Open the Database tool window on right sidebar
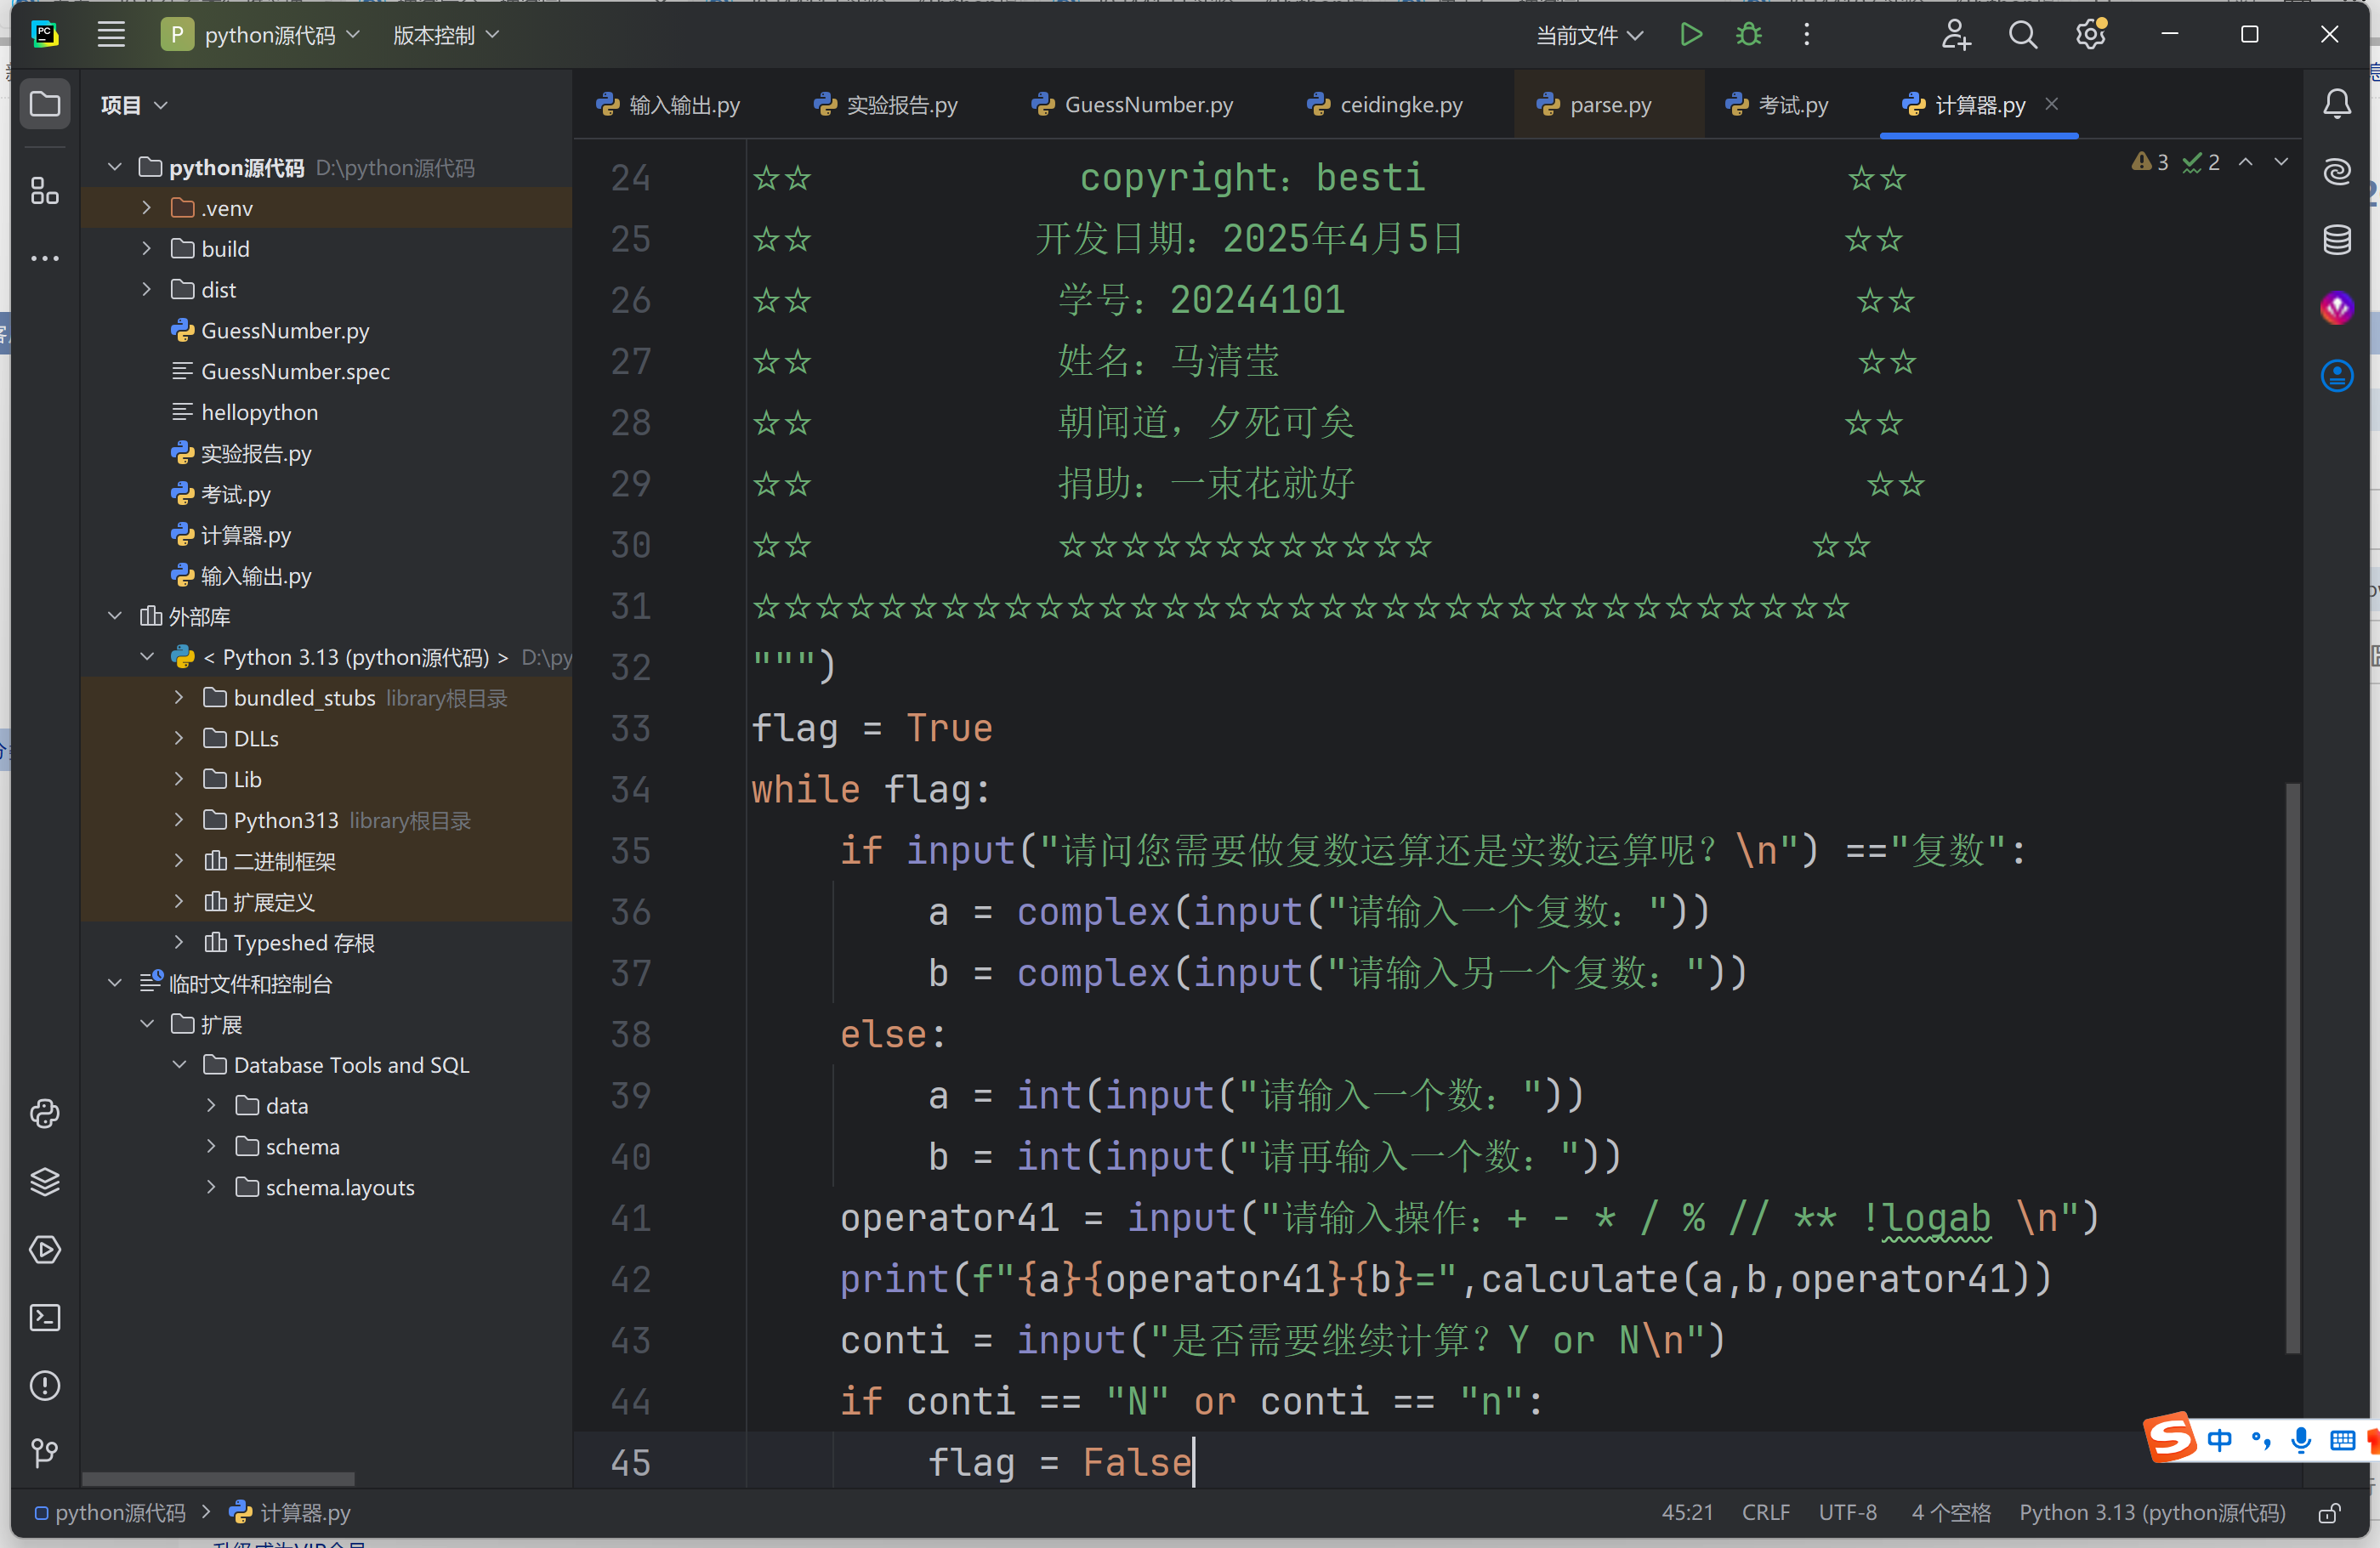Viewport: 2380px width, 1548px height. point(2336,240)
